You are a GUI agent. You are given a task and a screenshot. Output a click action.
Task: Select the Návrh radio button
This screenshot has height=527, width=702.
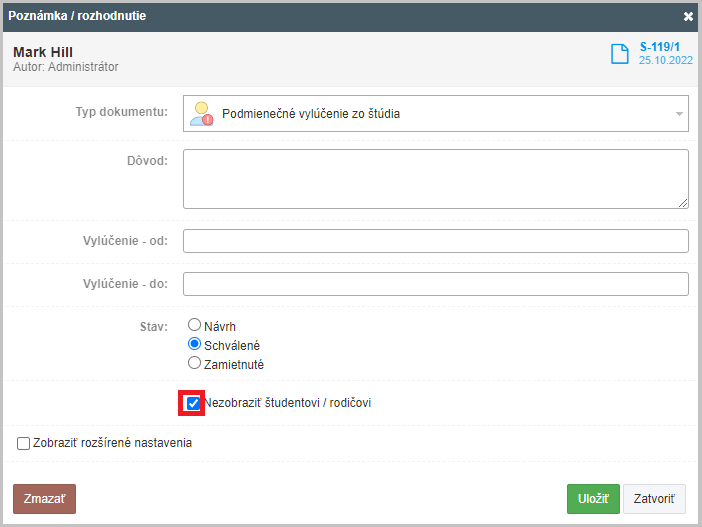pyautogui.click(x=194, y=325)
